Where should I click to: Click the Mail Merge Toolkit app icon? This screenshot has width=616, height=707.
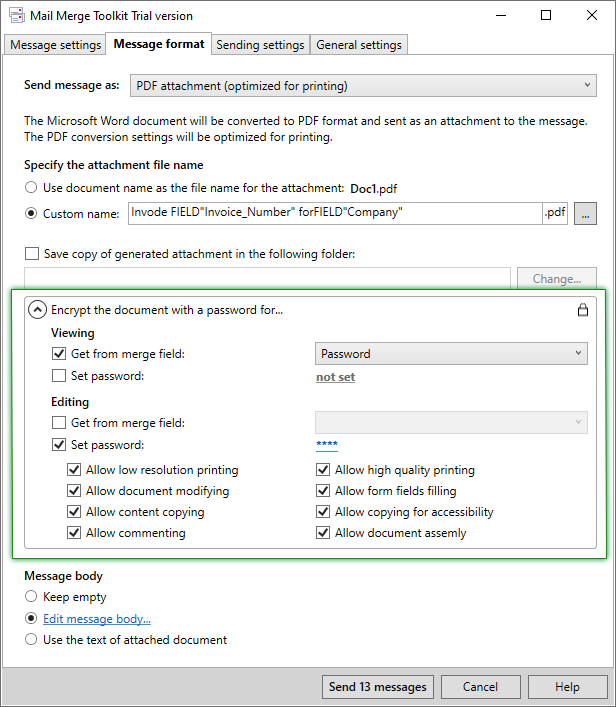pyautogui.click(x=16, y=15)
